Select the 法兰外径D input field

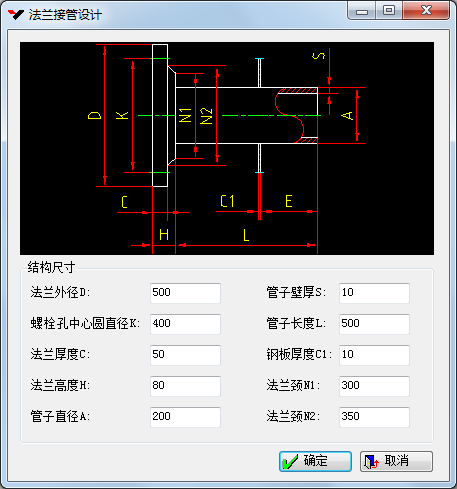pos(185,293)
